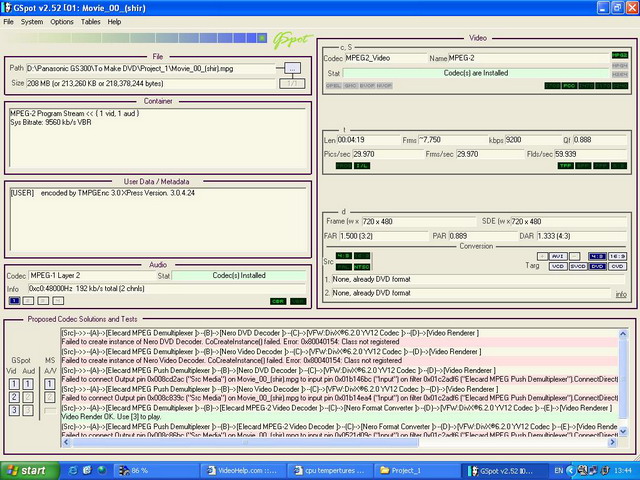
Task: Click the analysis progress bar
Action: click(x=137, y=38)
